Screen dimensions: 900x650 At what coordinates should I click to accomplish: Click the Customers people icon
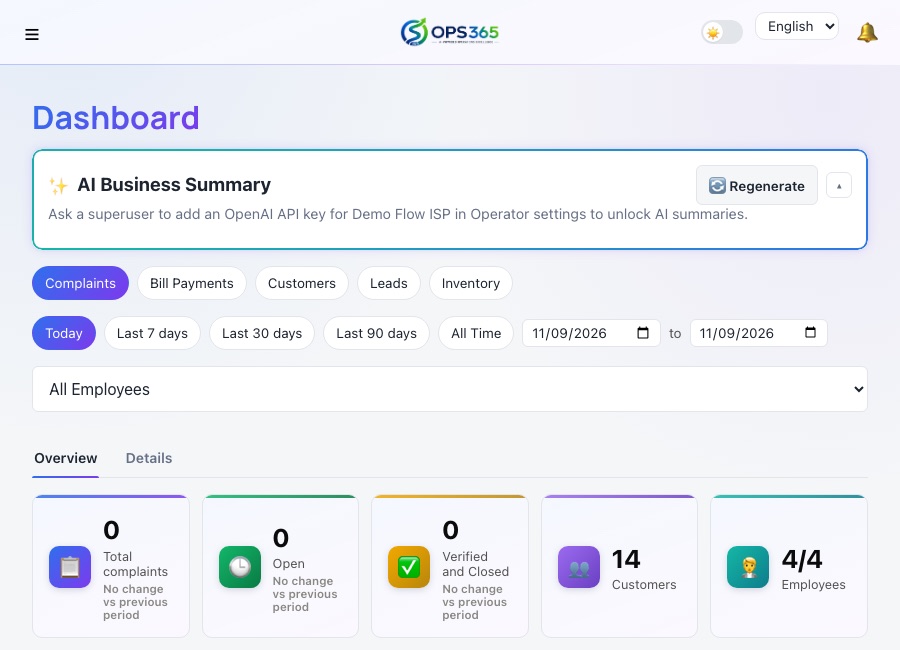tap(579, 567)
